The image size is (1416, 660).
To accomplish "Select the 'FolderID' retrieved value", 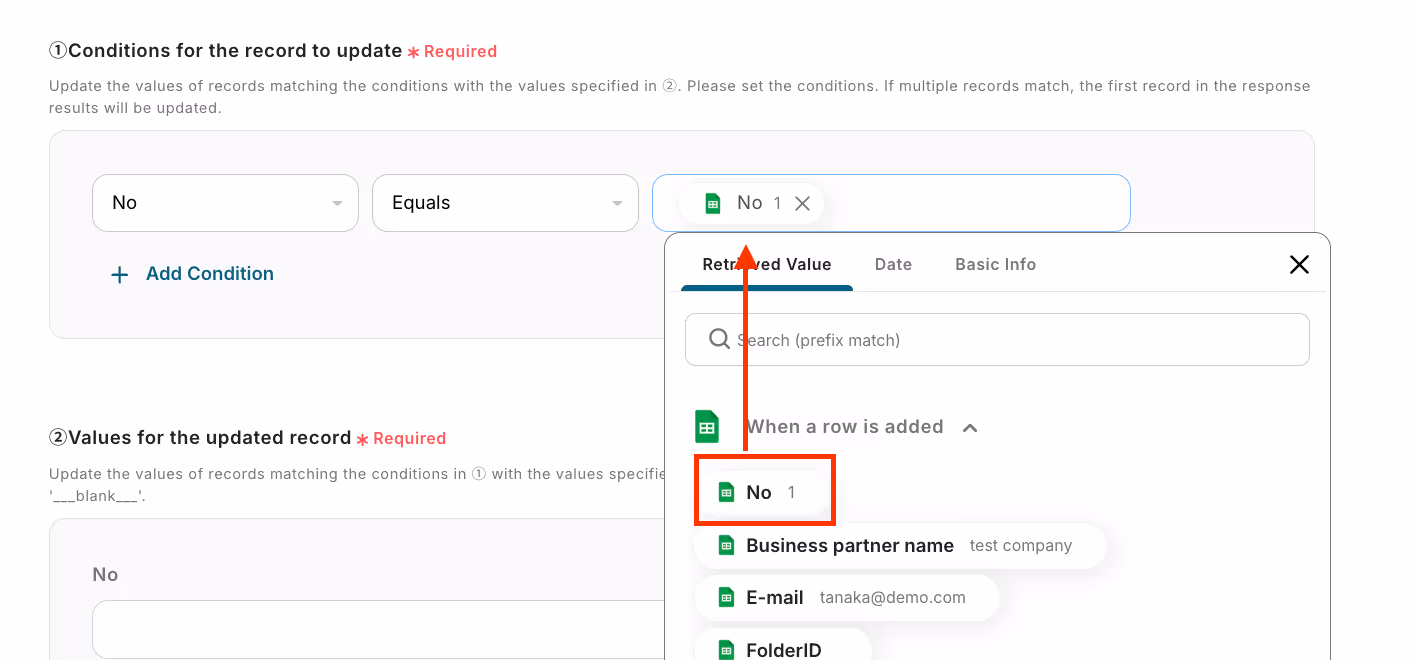I will click(783, 647).
